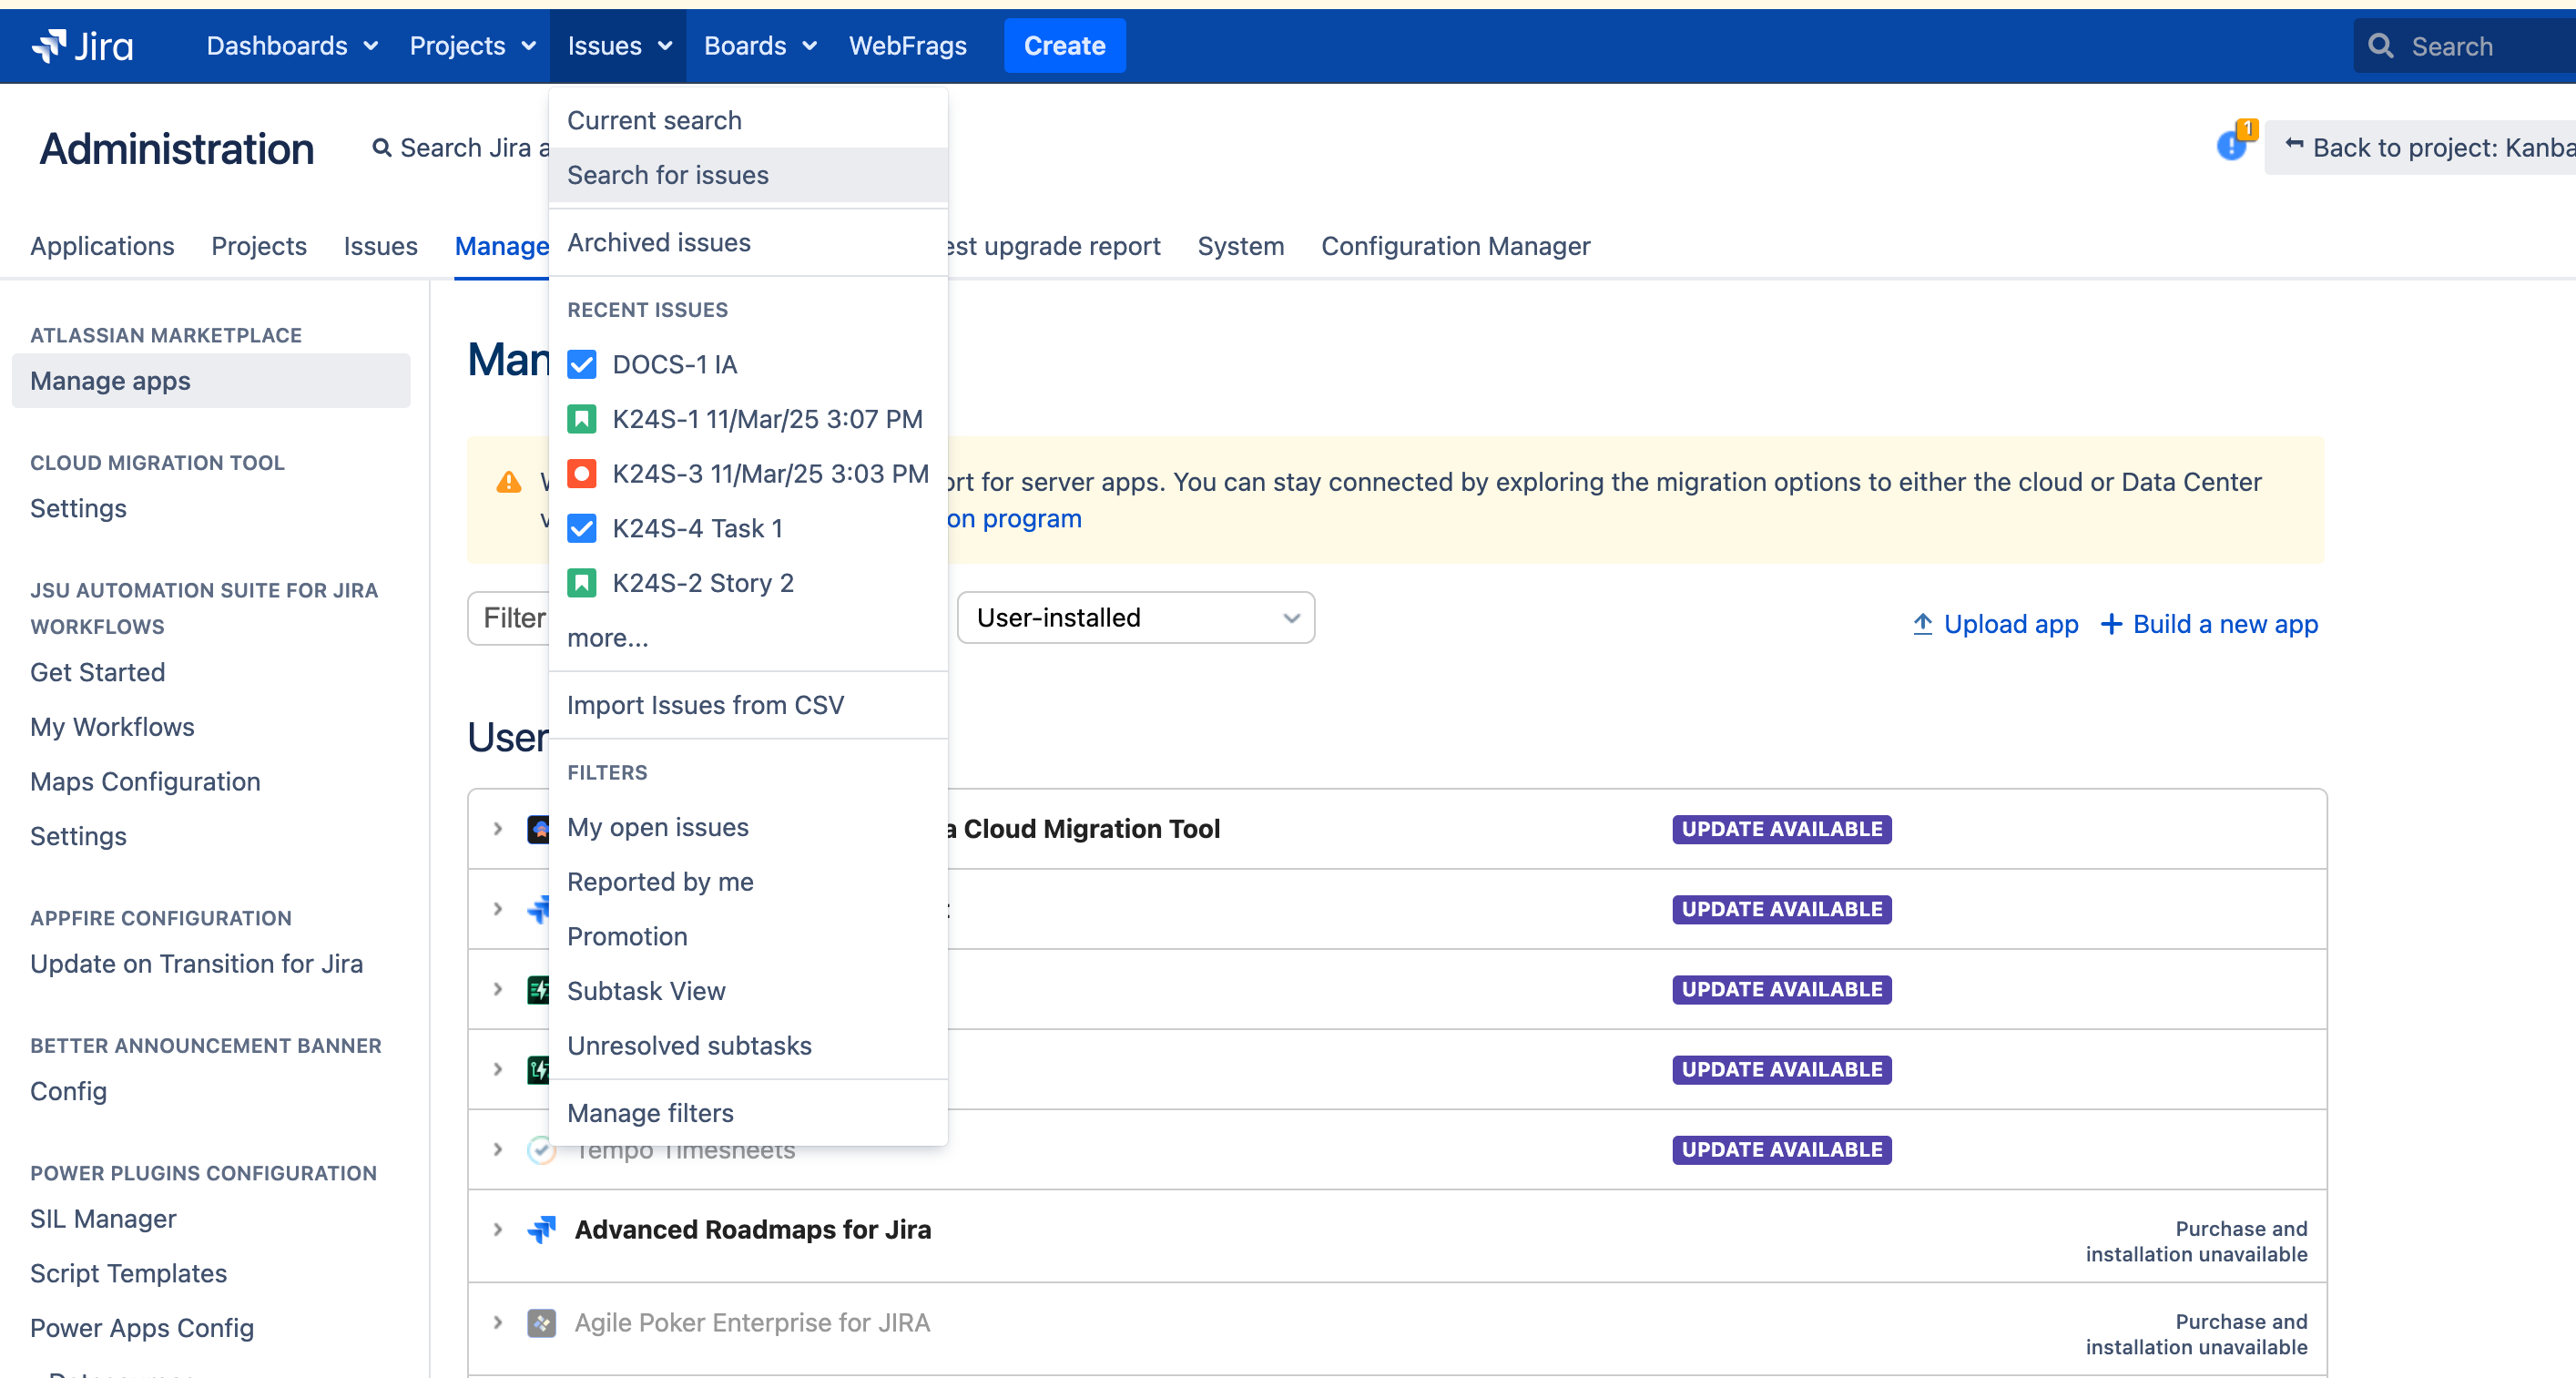
Task: Switch to the Issues admin tab
Action: [x=380, y=246]
